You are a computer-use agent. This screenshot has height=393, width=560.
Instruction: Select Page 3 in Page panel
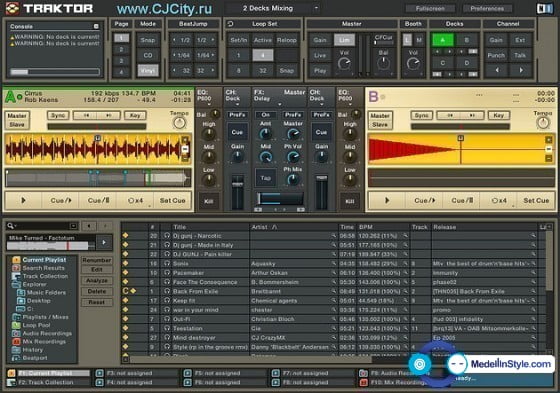[x=121, y=61]
